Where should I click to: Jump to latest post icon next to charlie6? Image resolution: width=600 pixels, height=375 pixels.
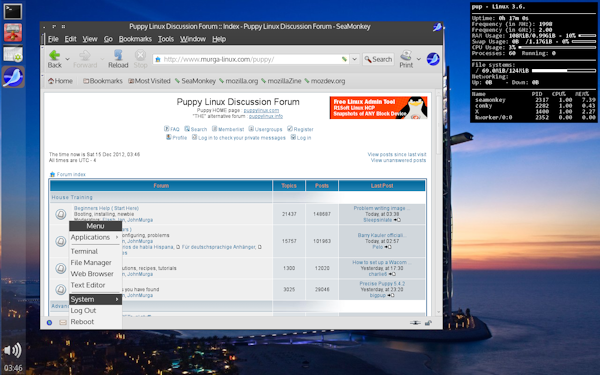tap(392, 274)
